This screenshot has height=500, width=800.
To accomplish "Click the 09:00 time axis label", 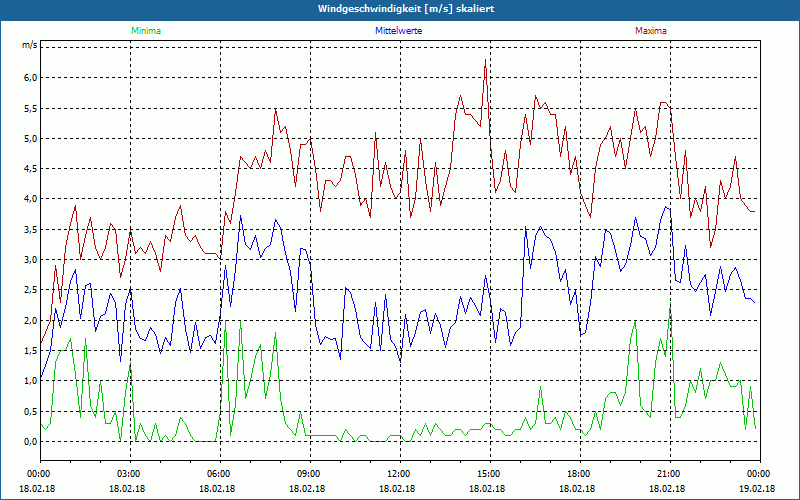I will pos(307,474).
